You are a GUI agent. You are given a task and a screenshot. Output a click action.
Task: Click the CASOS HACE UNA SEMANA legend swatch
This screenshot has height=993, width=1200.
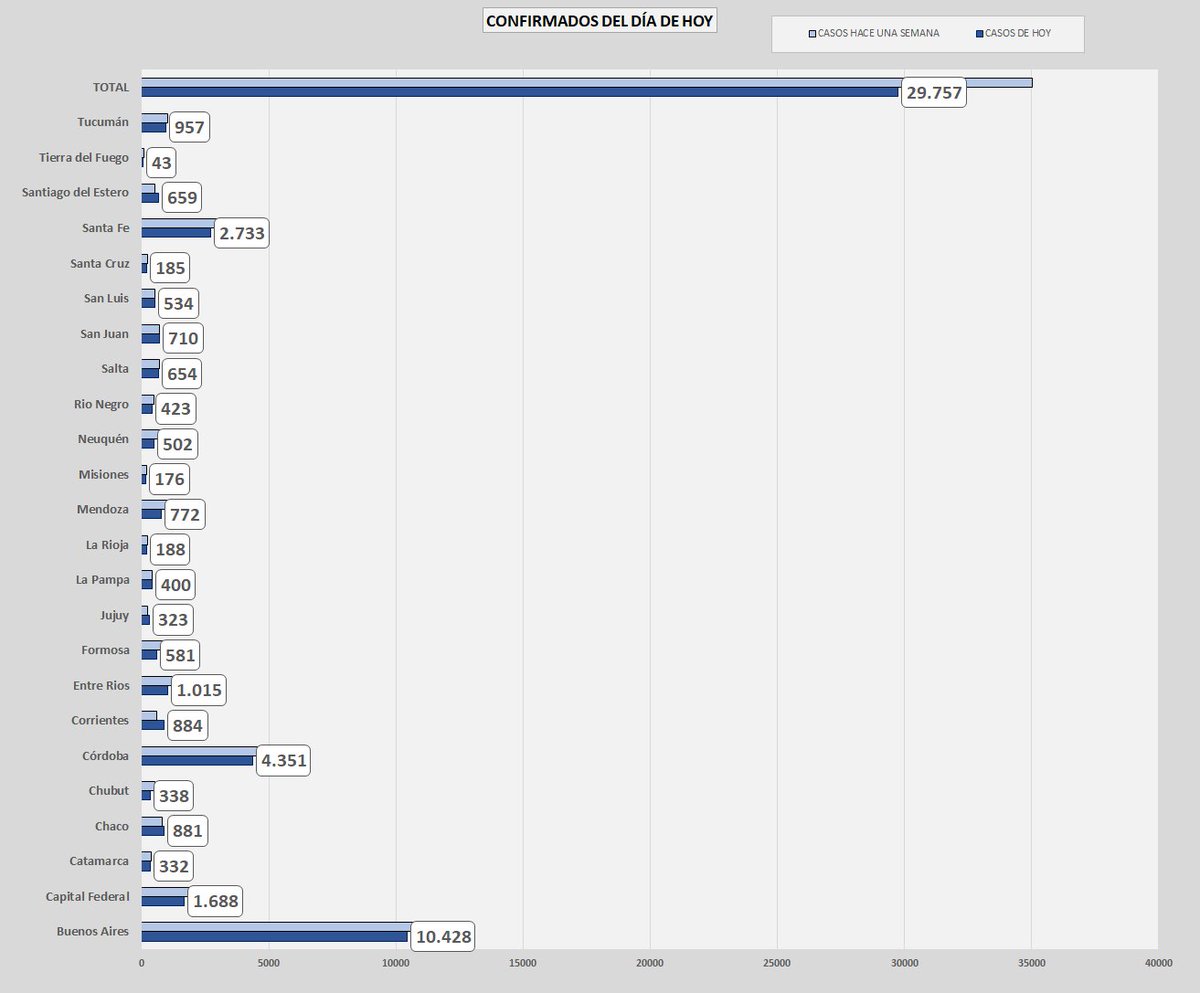point(812,34)
